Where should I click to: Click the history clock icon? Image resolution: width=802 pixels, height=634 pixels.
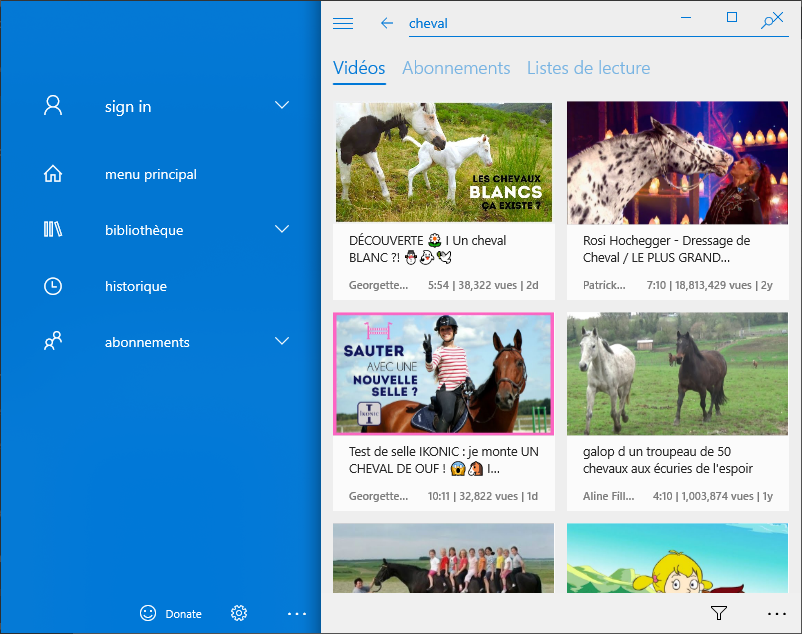click(53, 286)
